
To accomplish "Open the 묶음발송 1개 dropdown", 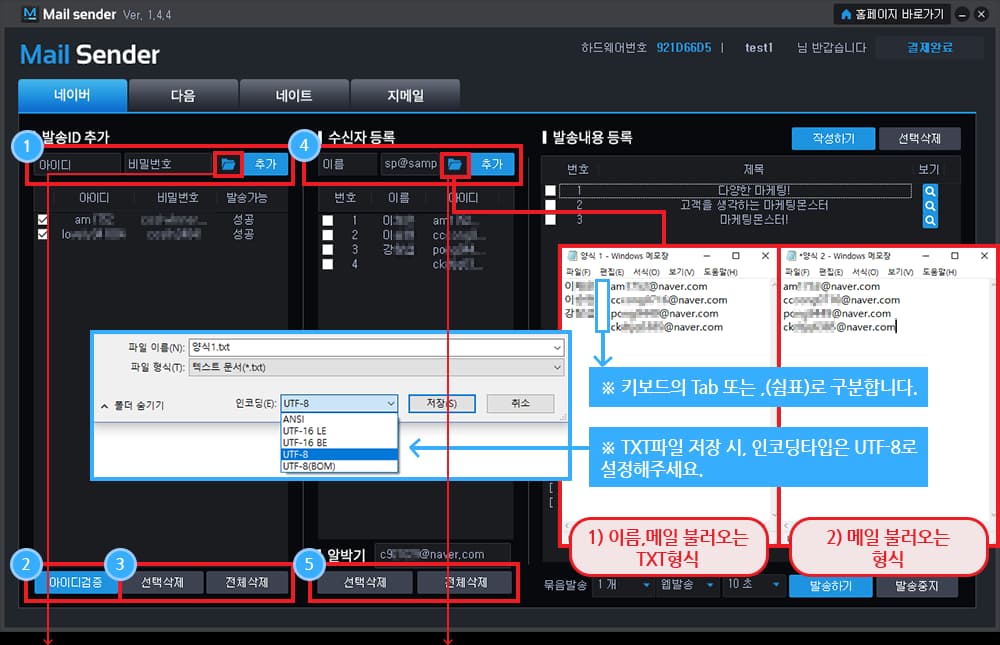I will 623,585.
